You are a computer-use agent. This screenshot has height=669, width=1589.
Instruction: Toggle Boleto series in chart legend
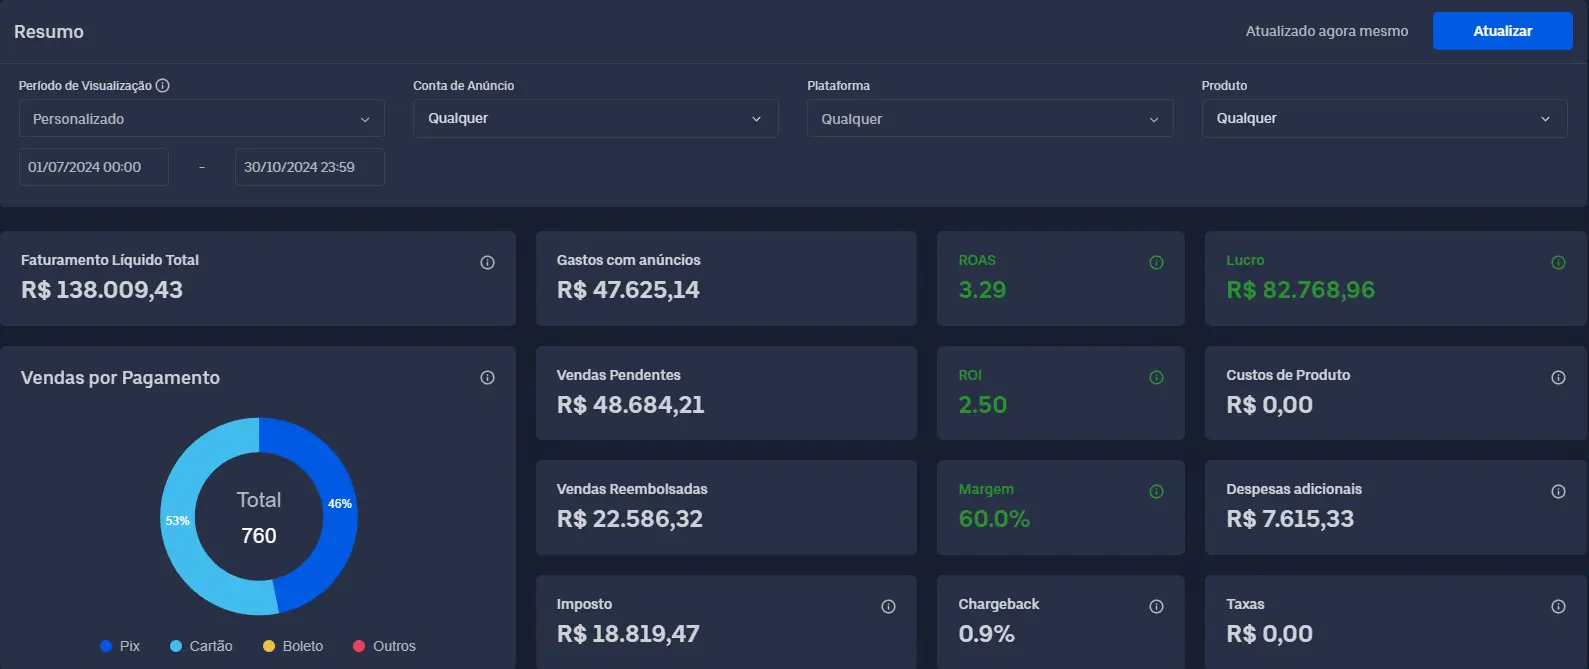coord(293,646)
